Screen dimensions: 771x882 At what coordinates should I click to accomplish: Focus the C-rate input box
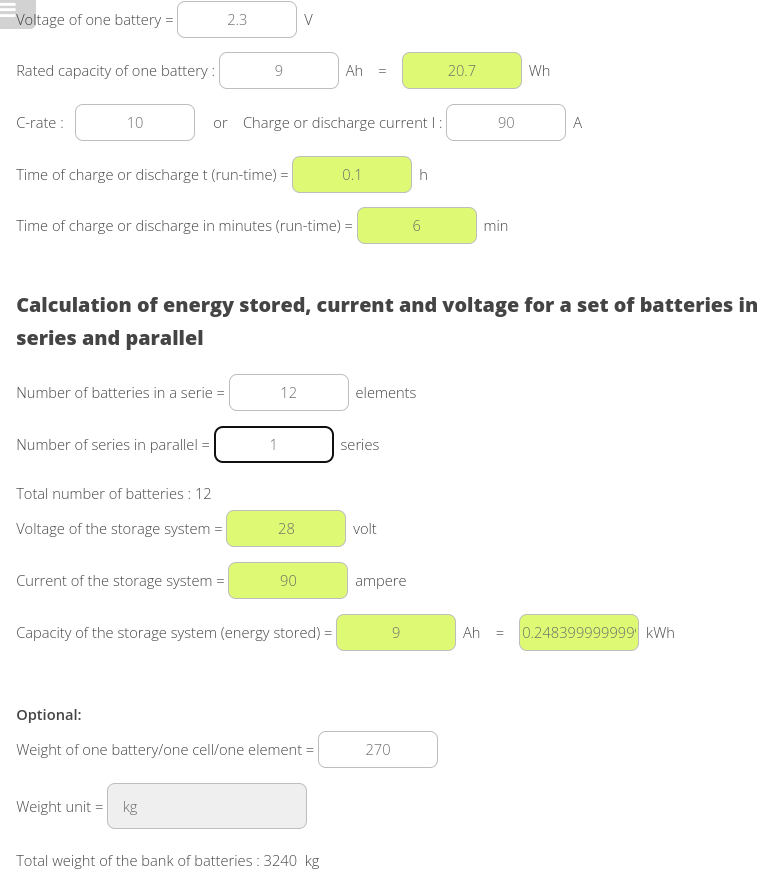[135, 123]
